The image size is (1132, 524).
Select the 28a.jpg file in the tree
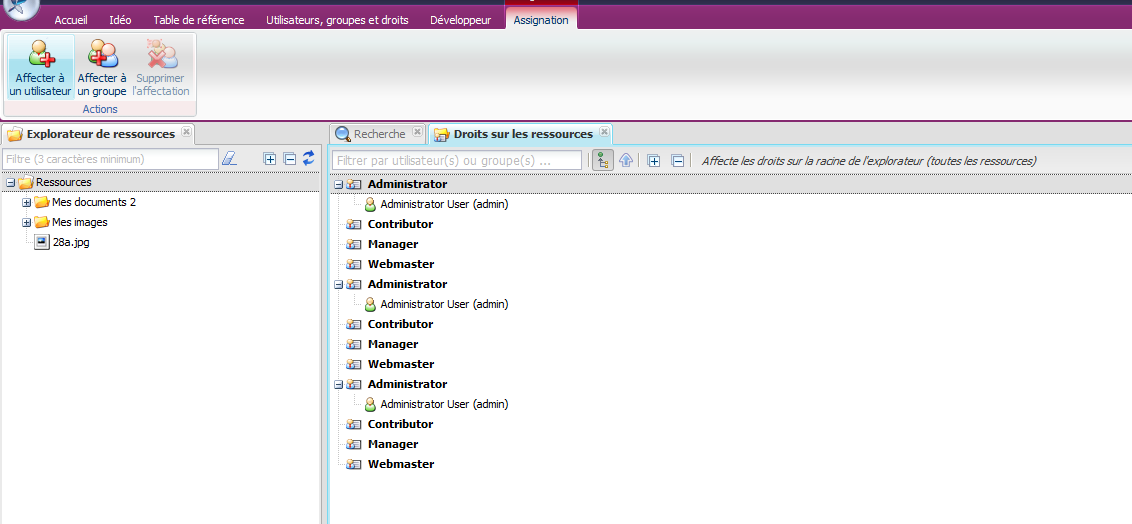(70, 242)
